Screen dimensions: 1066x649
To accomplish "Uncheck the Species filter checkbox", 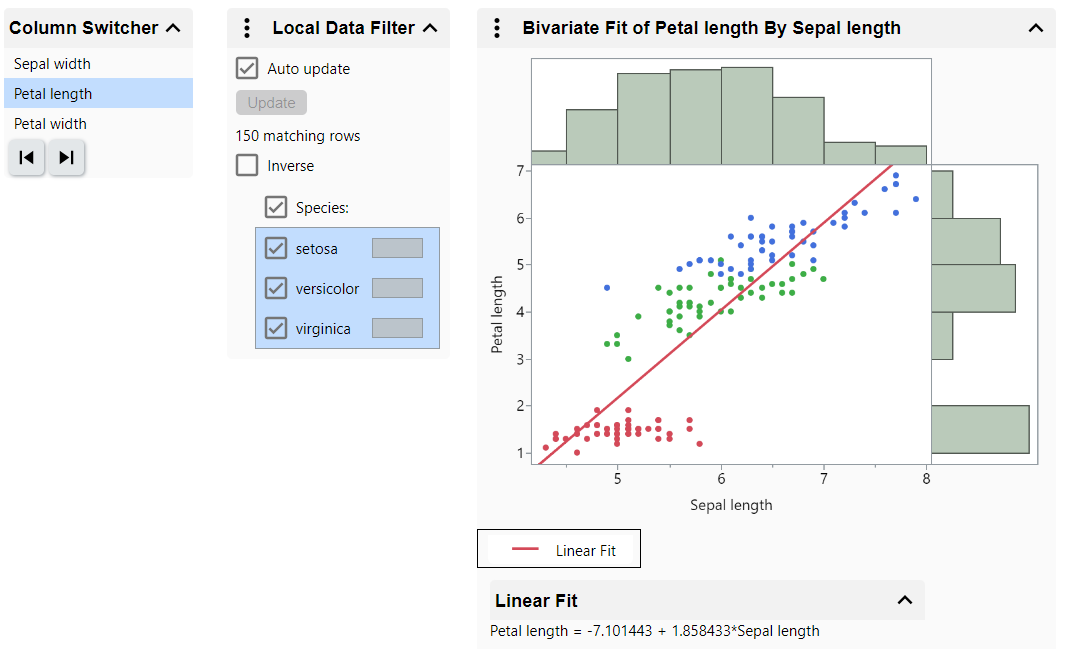I will click(276, 208).
